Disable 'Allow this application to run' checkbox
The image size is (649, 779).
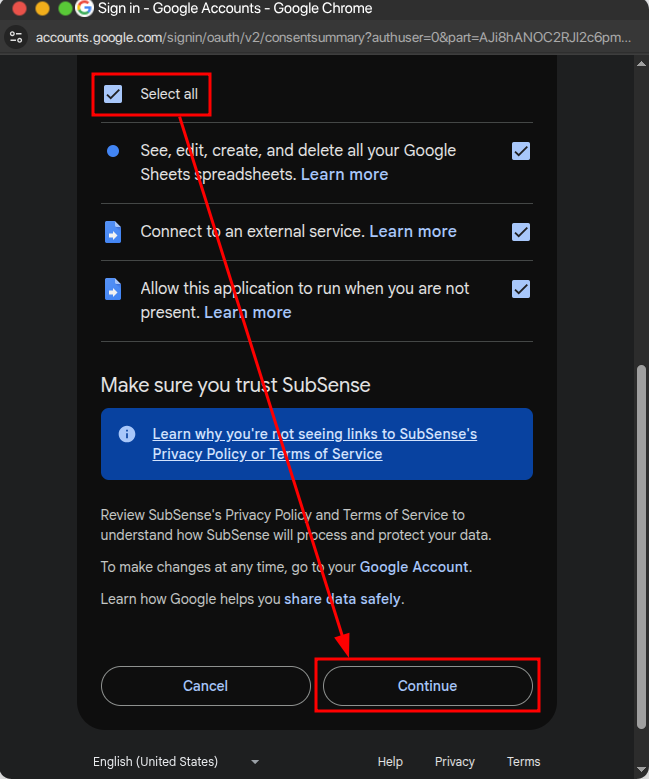pos(520,289)
